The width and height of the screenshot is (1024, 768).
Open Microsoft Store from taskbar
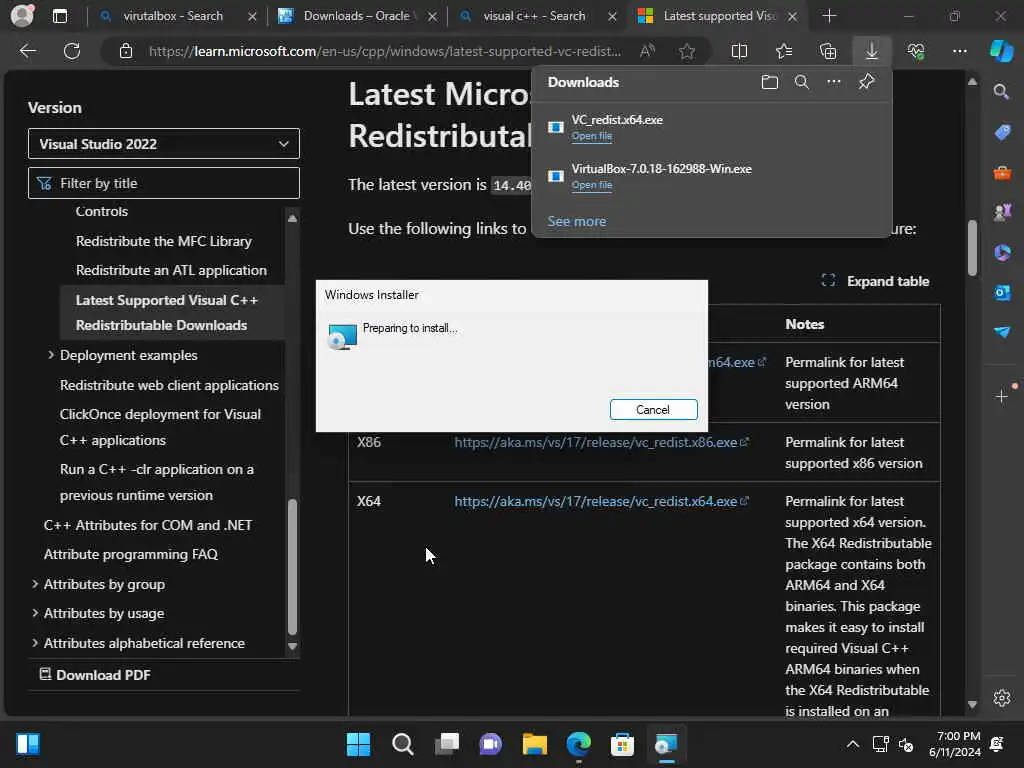[x=622, y=744]
